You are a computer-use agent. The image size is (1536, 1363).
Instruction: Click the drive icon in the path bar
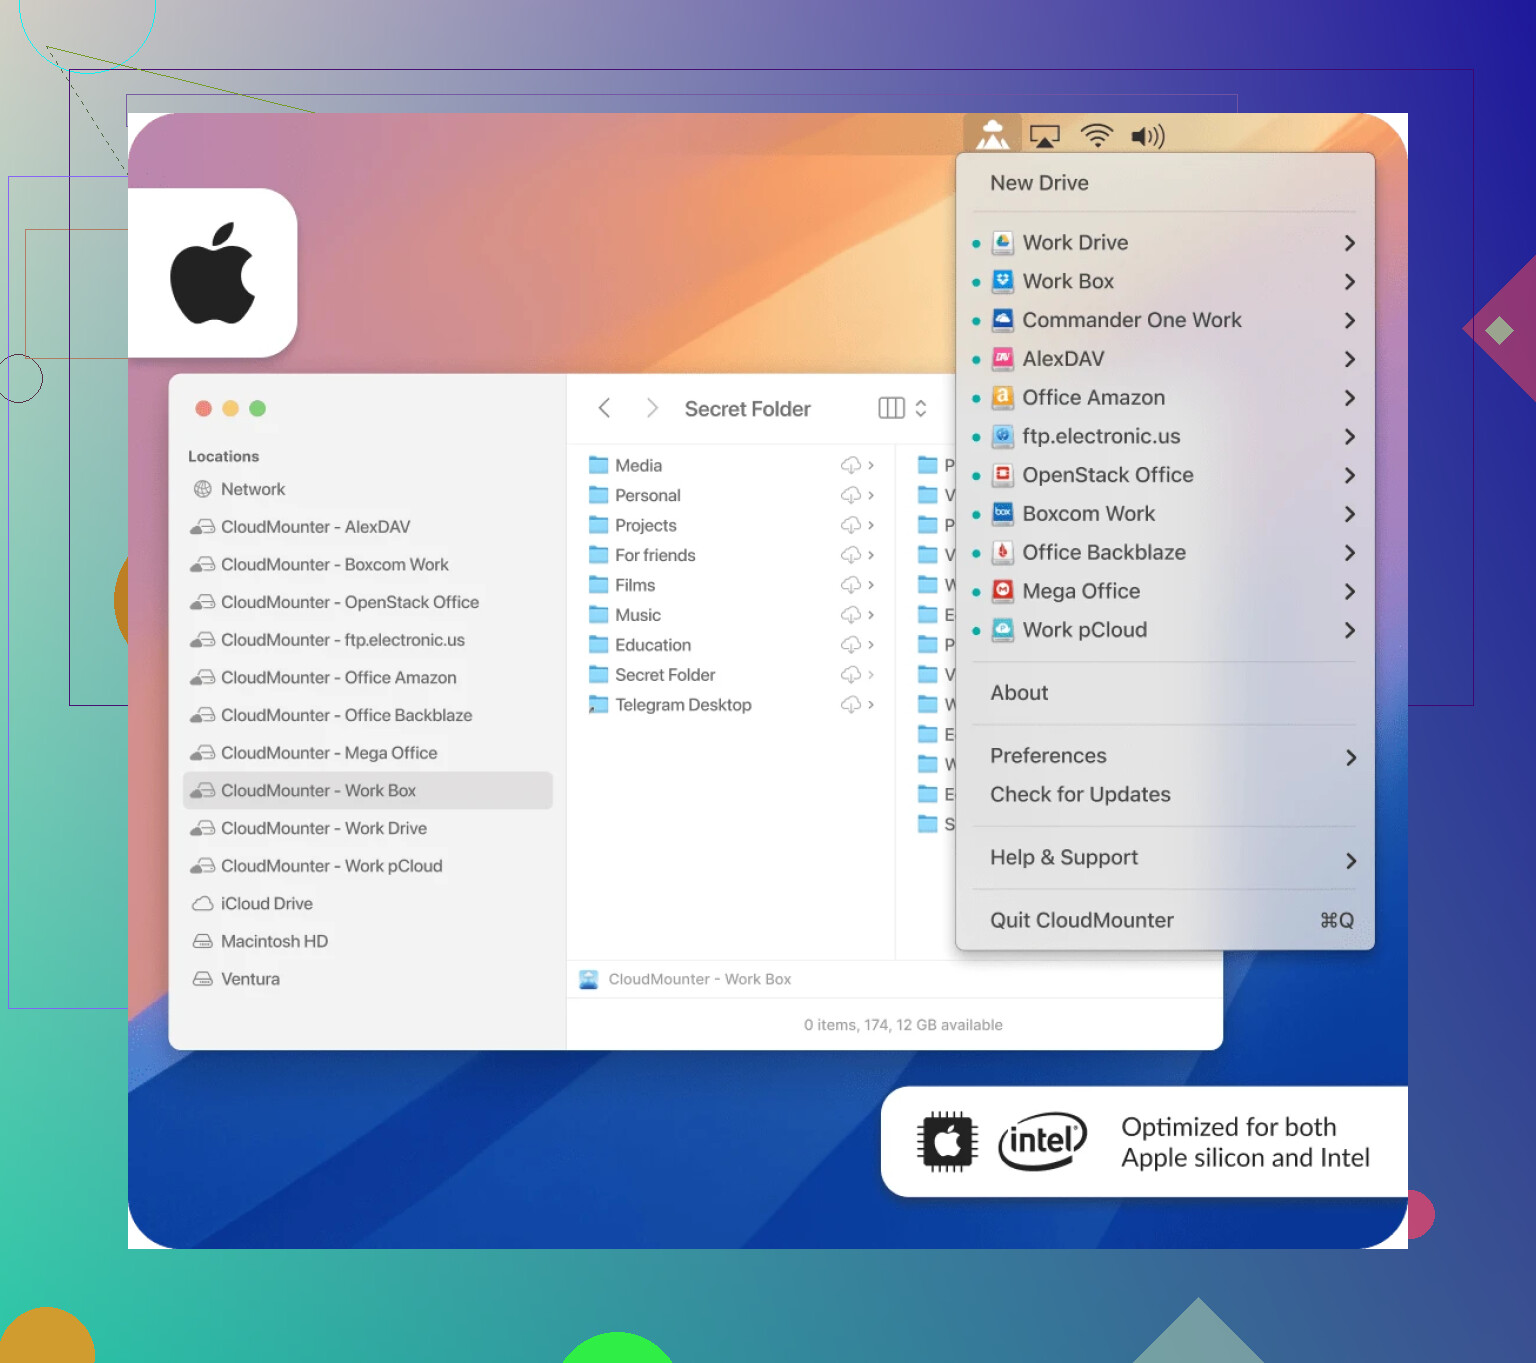point(589,979)
